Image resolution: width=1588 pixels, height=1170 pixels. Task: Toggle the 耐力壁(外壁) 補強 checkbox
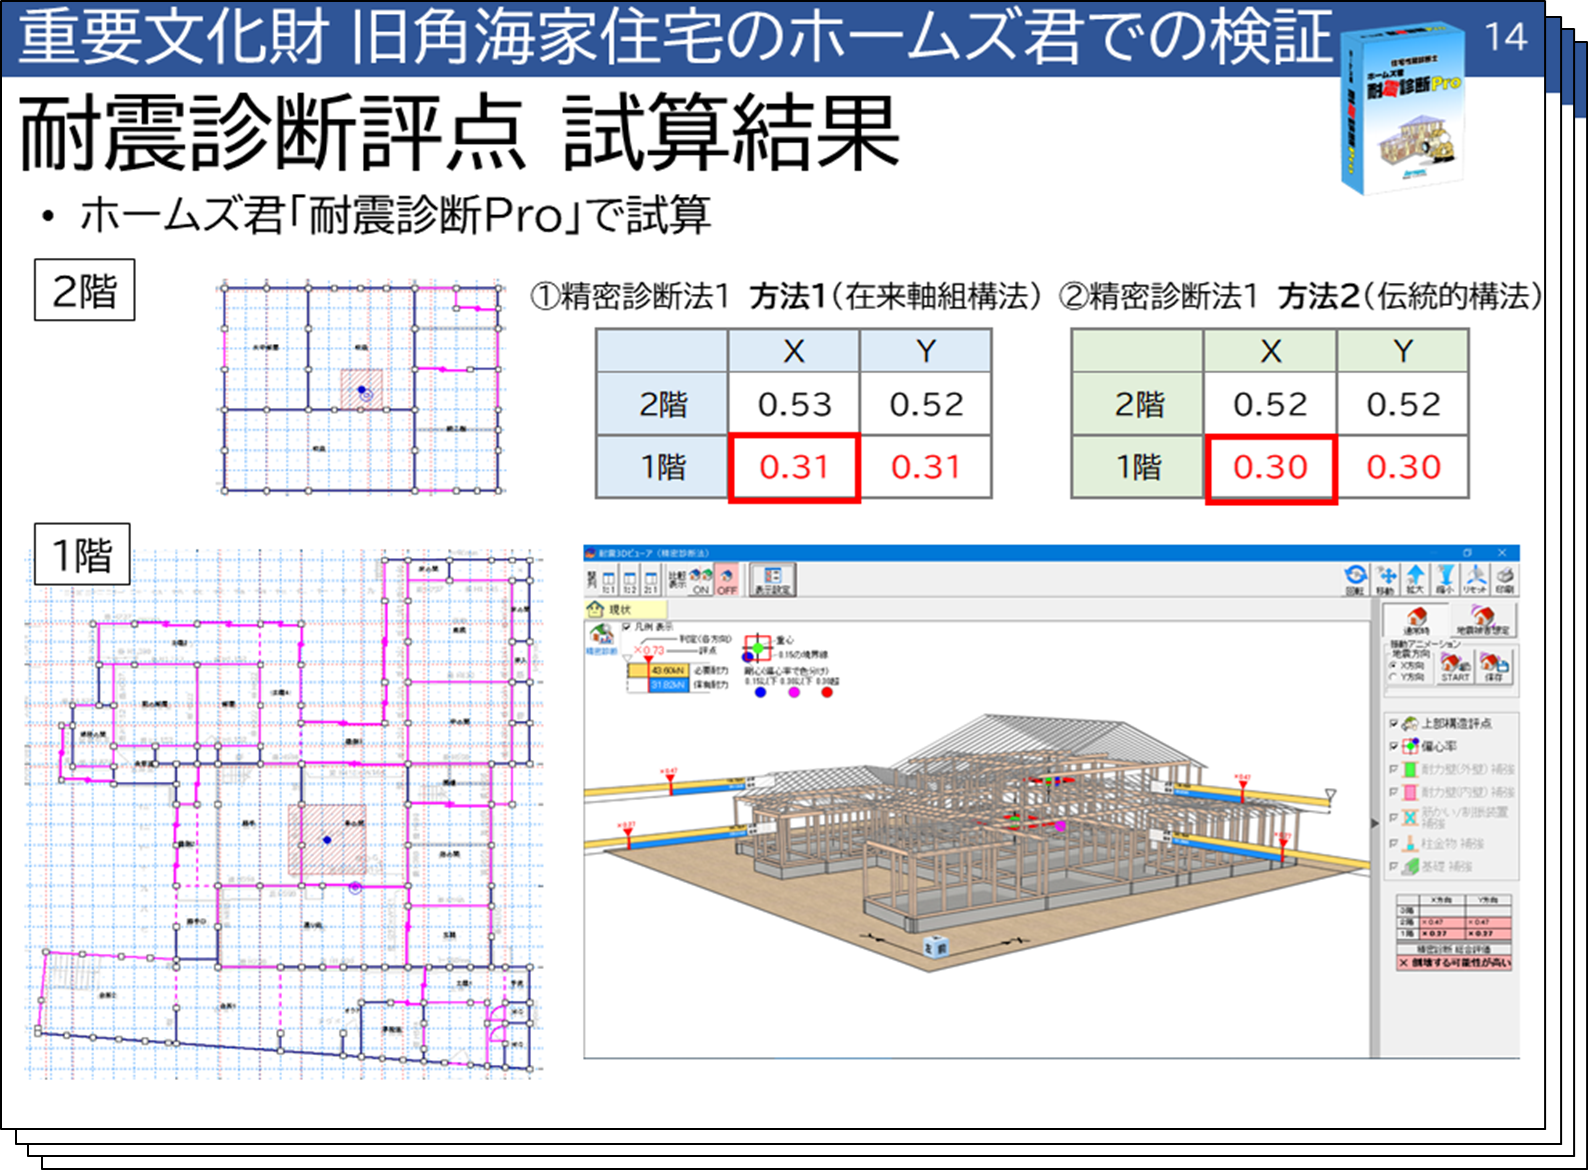[1393, 769]
